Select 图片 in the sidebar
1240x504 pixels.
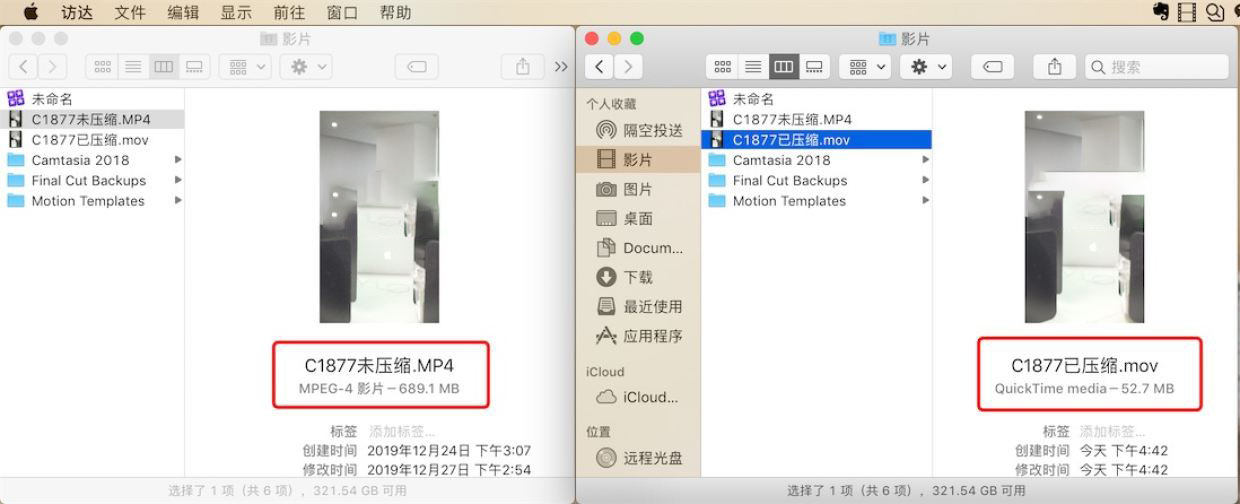[638, 189]
